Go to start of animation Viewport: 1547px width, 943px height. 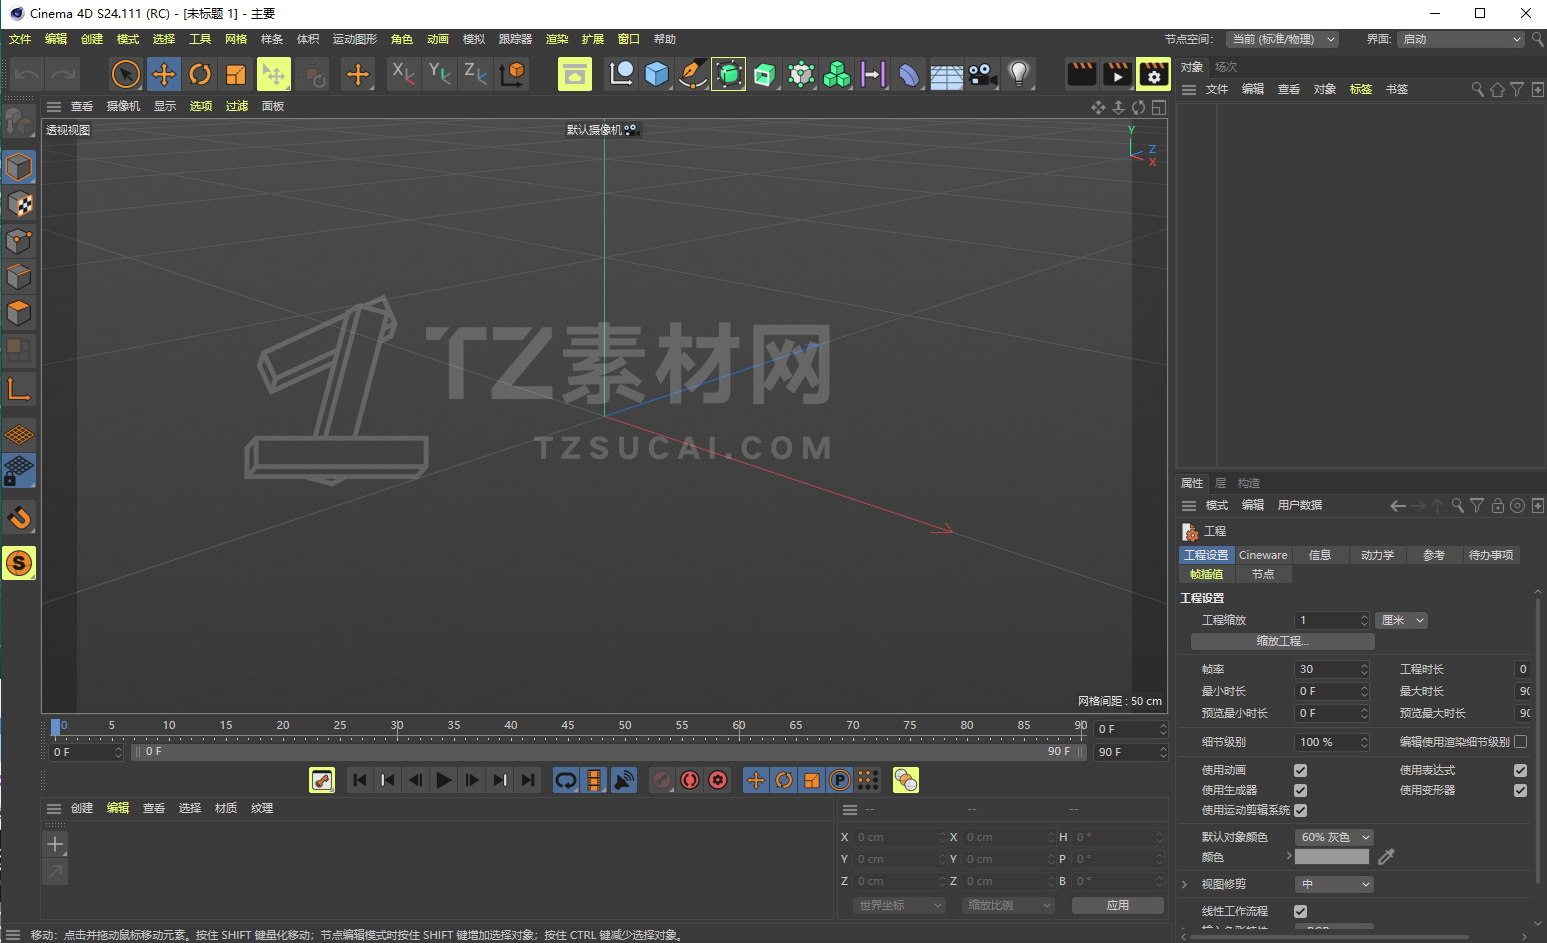pyautogui.click(x=360, y=780)
